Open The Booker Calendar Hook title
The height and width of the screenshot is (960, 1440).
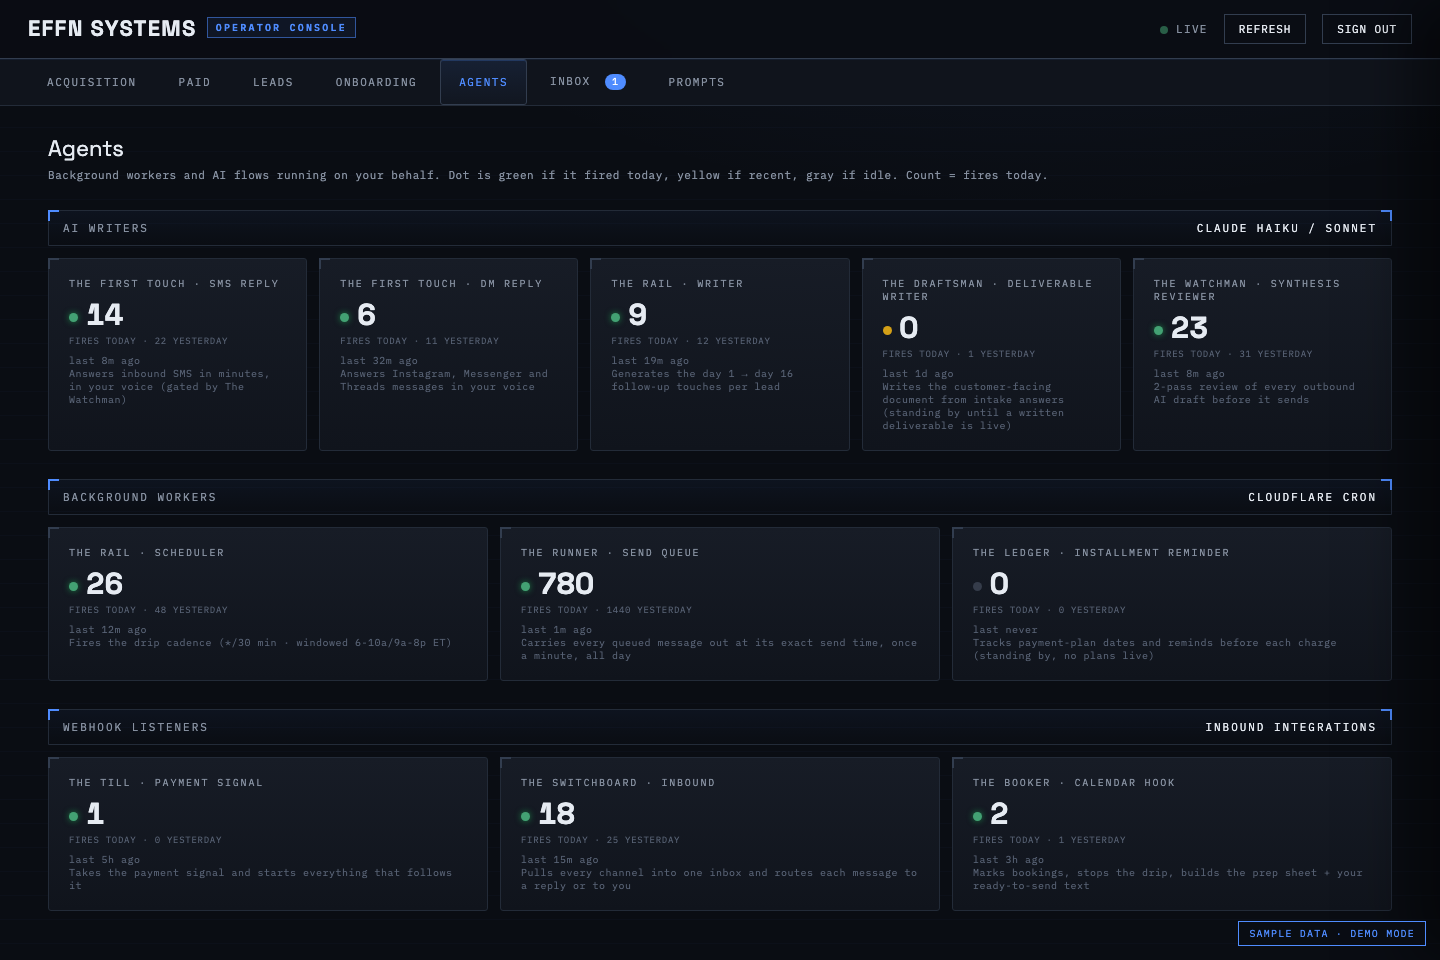pos(1074,783)
